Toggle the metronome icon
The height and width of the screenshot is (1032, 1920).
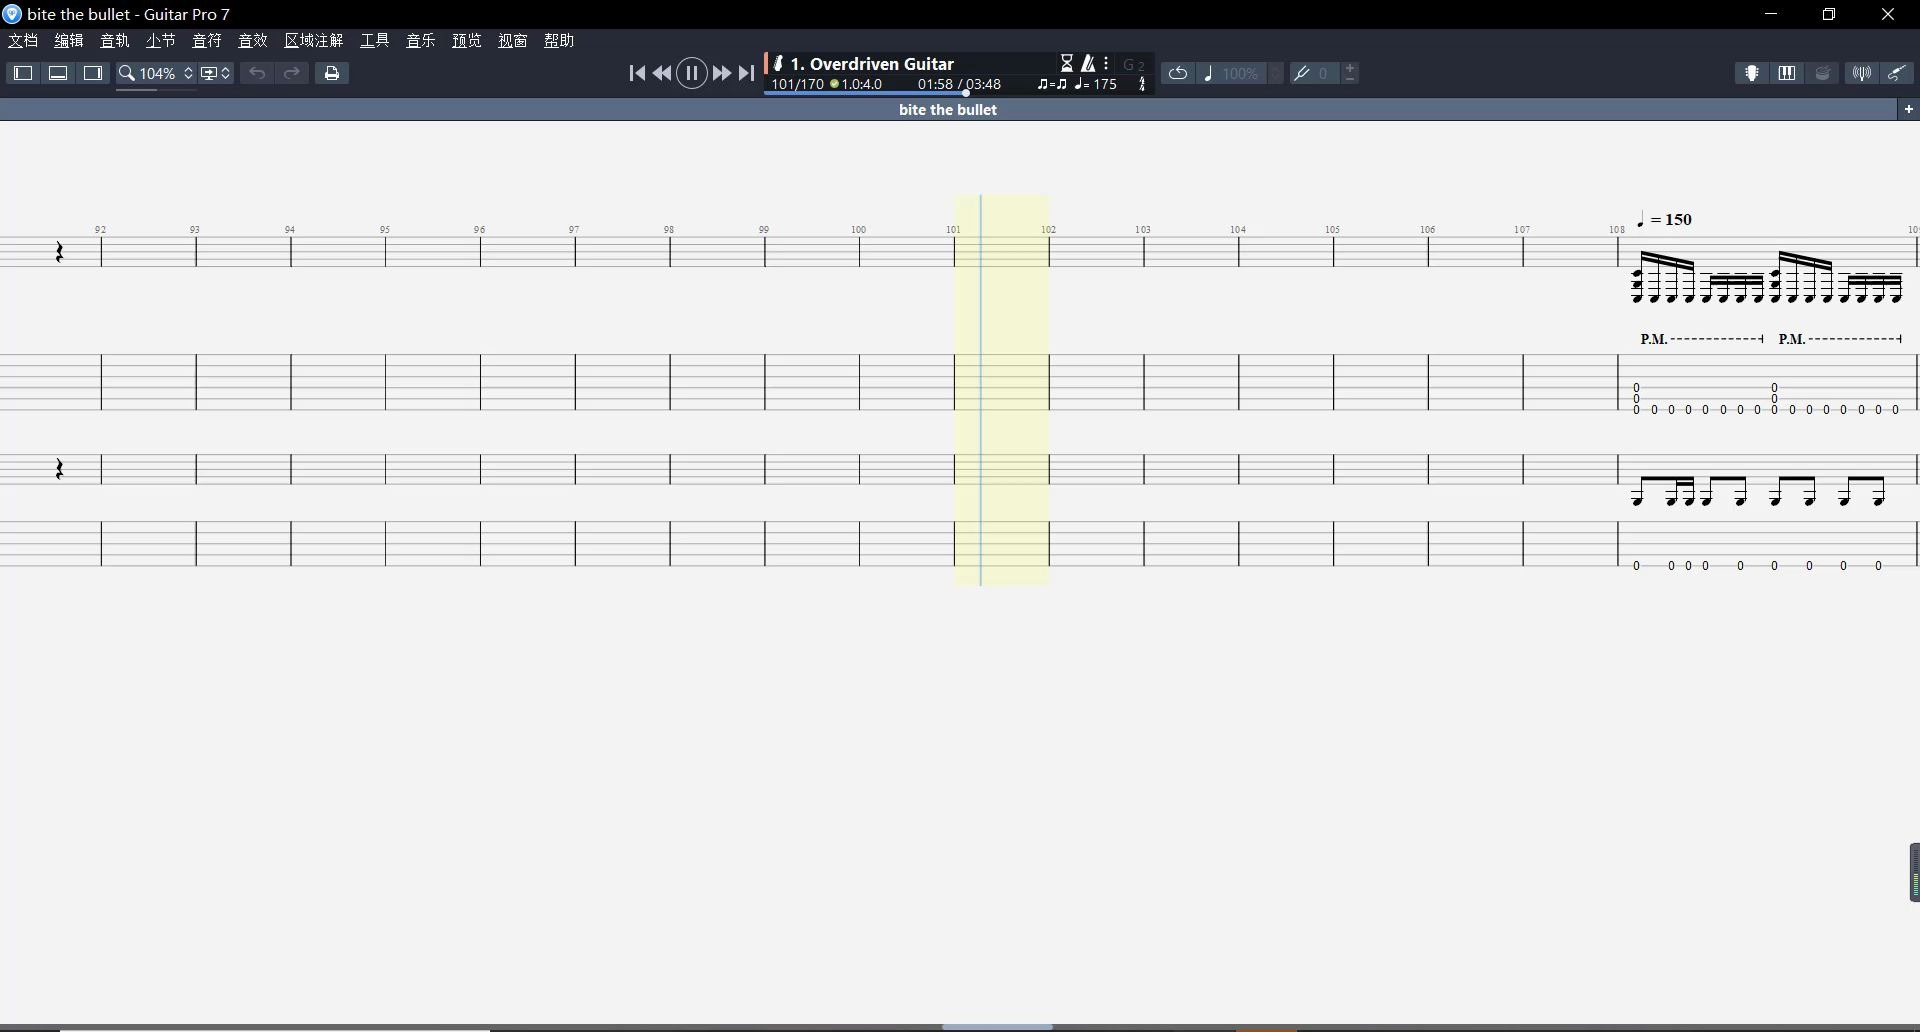(x=1088, y=64)
